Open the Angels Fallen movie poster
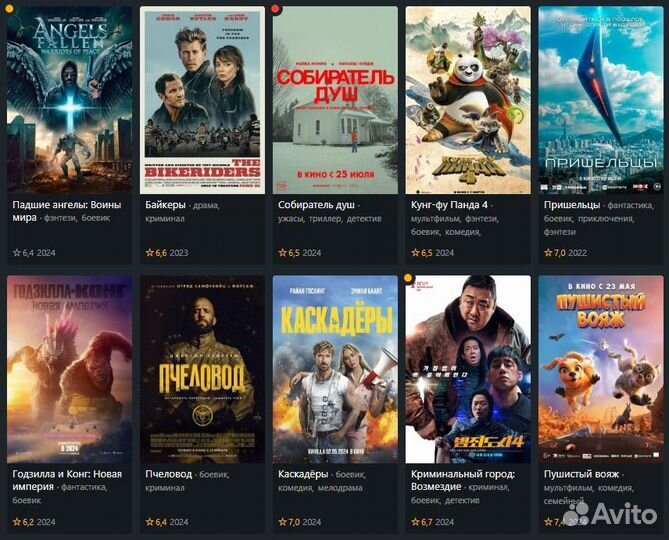The image size is (669, 540). (70, 100)
